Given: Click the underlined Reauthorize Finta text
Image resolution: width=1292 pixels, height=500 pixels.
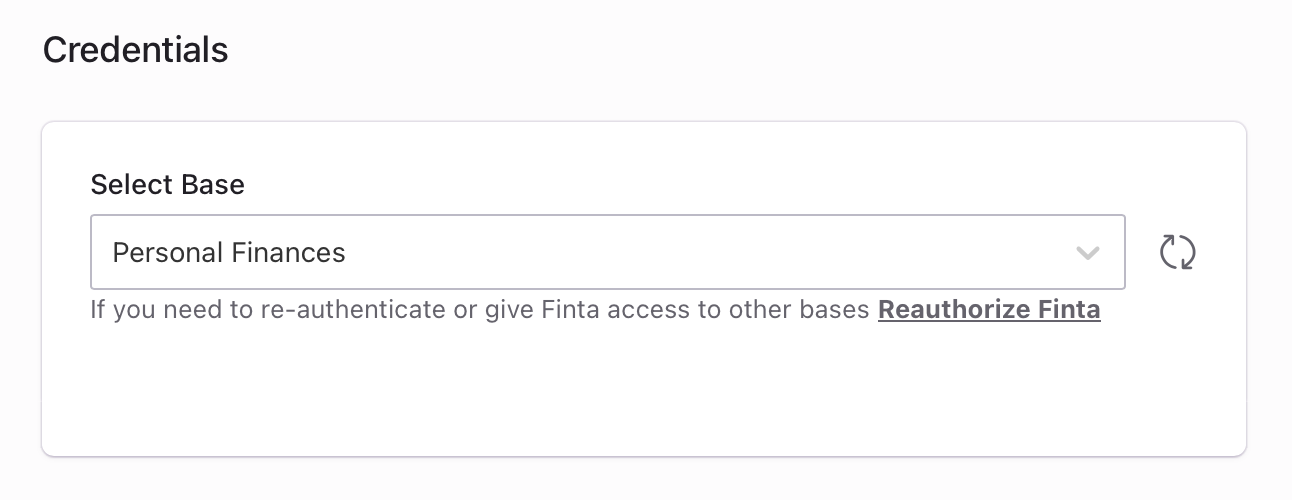Looking at the screenshot, I should pyautogui.click(x=989, y=310).
